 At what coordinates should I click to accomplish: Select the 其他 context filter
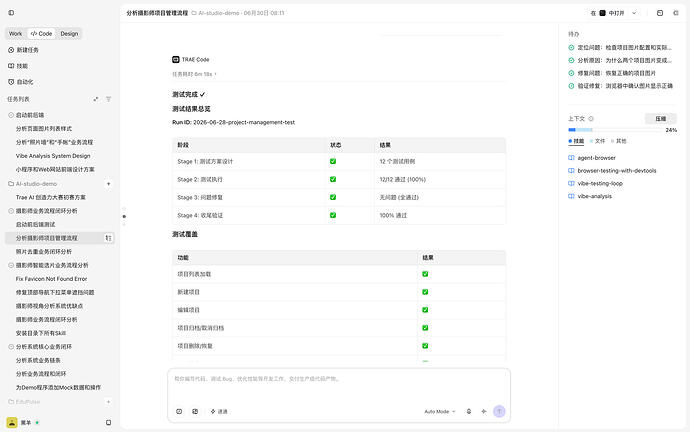coord(618,141)
